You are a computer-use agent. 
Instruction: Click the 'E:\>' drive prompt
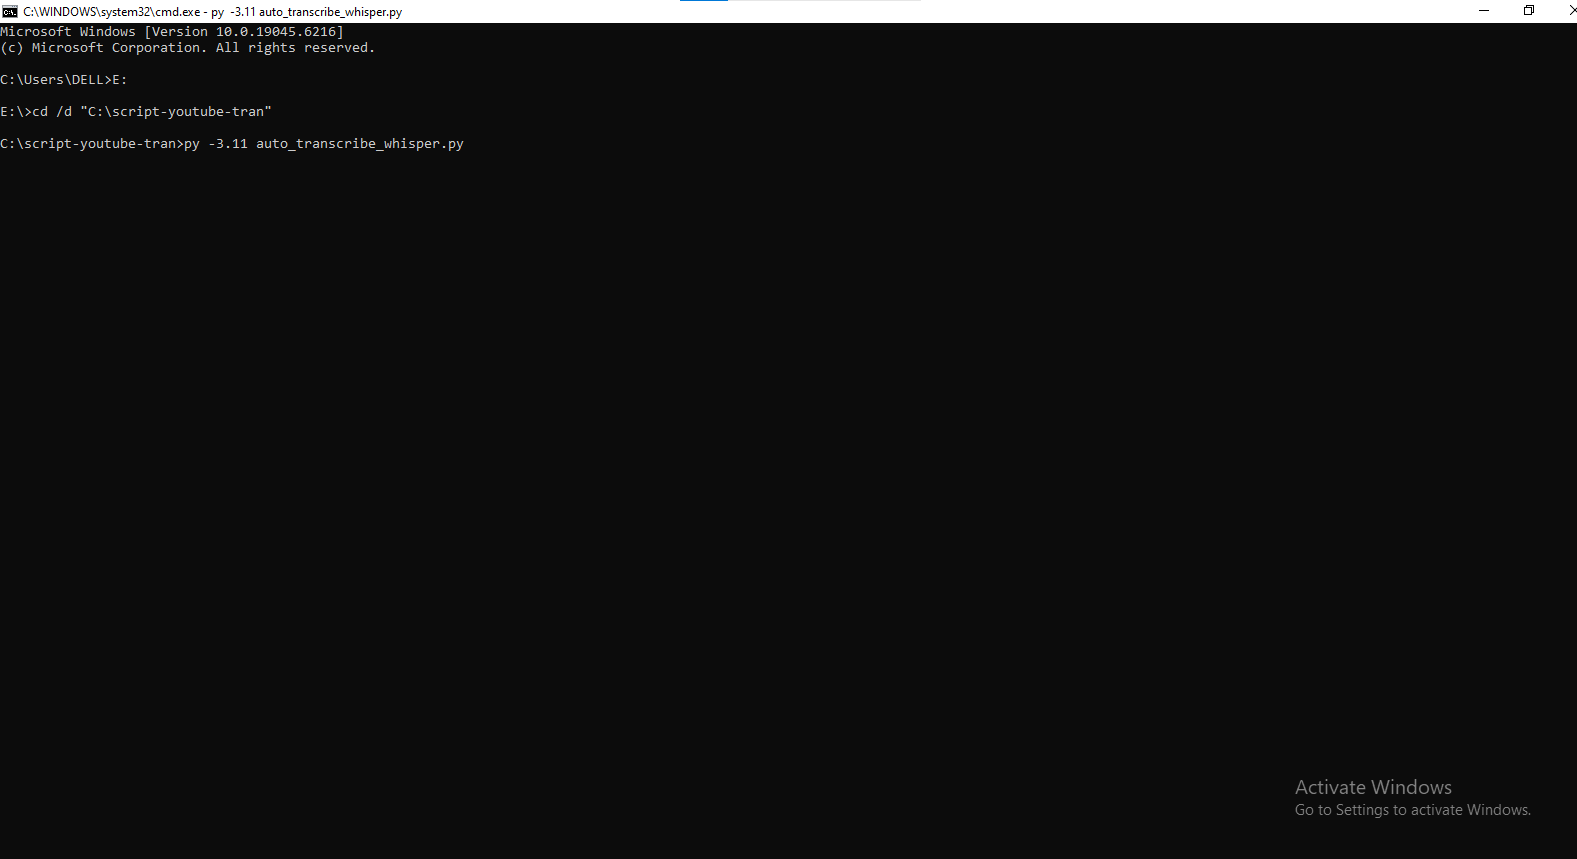coord(16,112)
